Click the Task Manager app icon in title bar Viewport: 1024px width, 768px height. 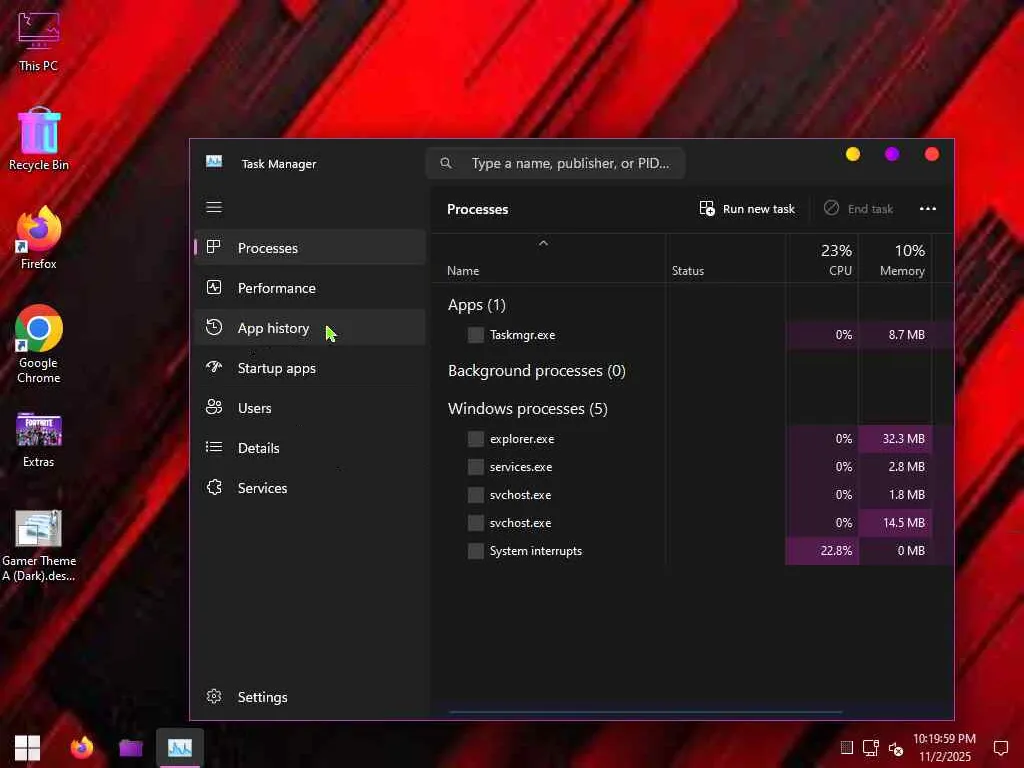(x=214, y=161)
